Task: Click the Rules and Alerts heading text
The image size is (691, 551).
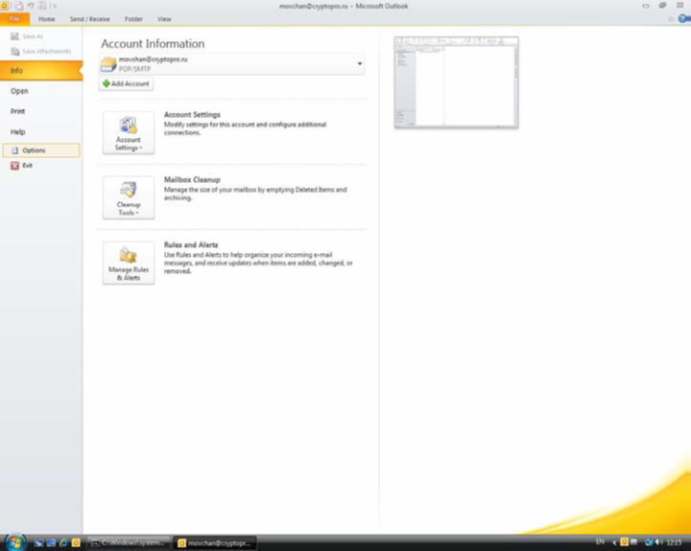Action: pos(191,245)
